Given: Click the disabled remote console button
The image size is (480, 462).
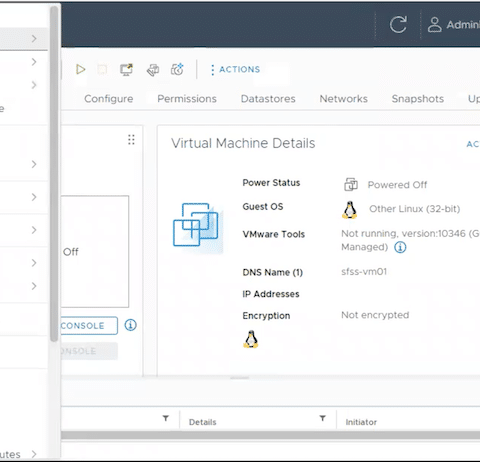Looking at the screenshot, I should point(89,351).
